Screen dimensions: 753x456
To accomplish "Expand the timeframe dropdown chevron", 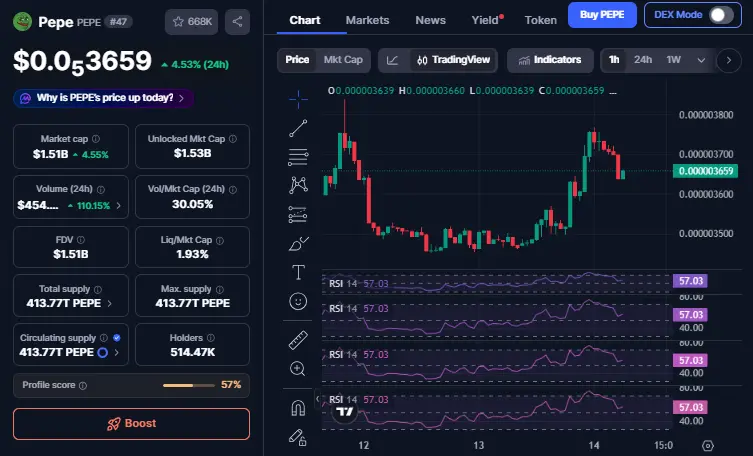I will point(701,60).
